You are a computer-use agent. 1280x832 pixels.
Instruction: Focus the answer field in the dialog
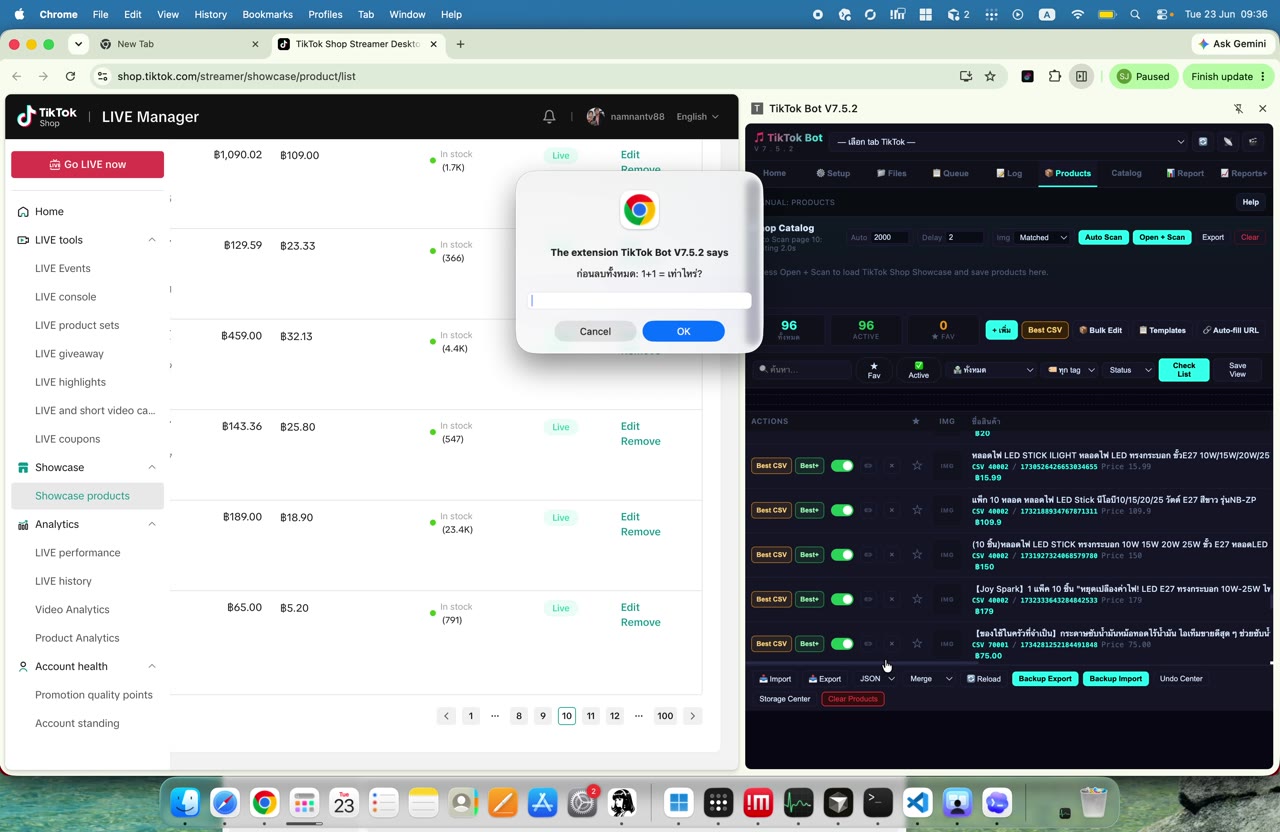pos(640,300)
